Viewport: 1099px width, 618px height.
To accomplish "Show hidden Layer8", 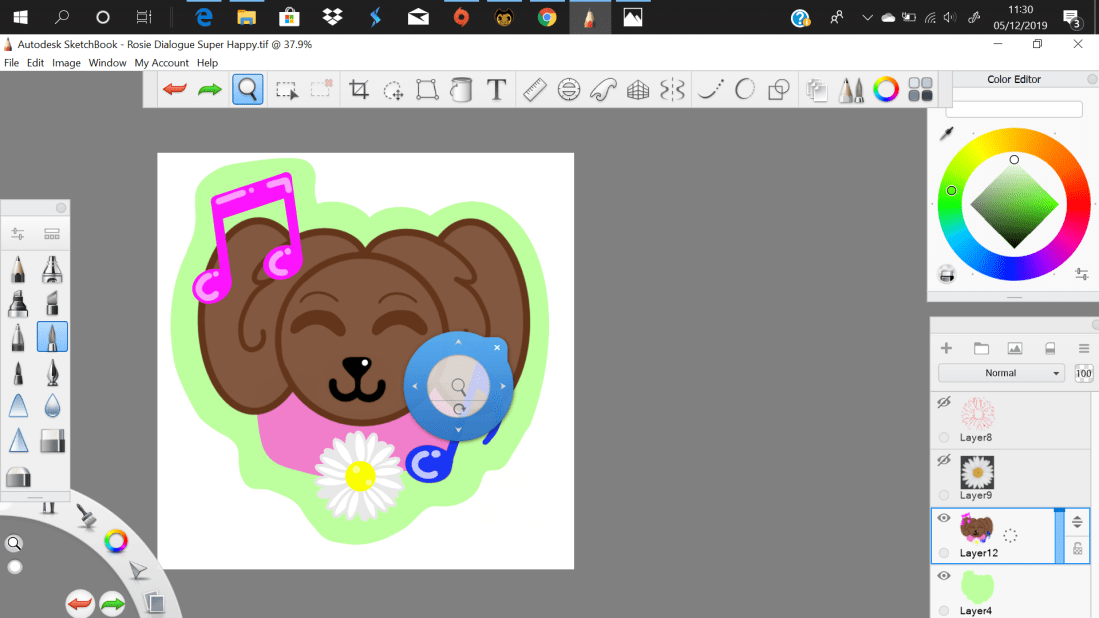I will [x=943, y=403].
